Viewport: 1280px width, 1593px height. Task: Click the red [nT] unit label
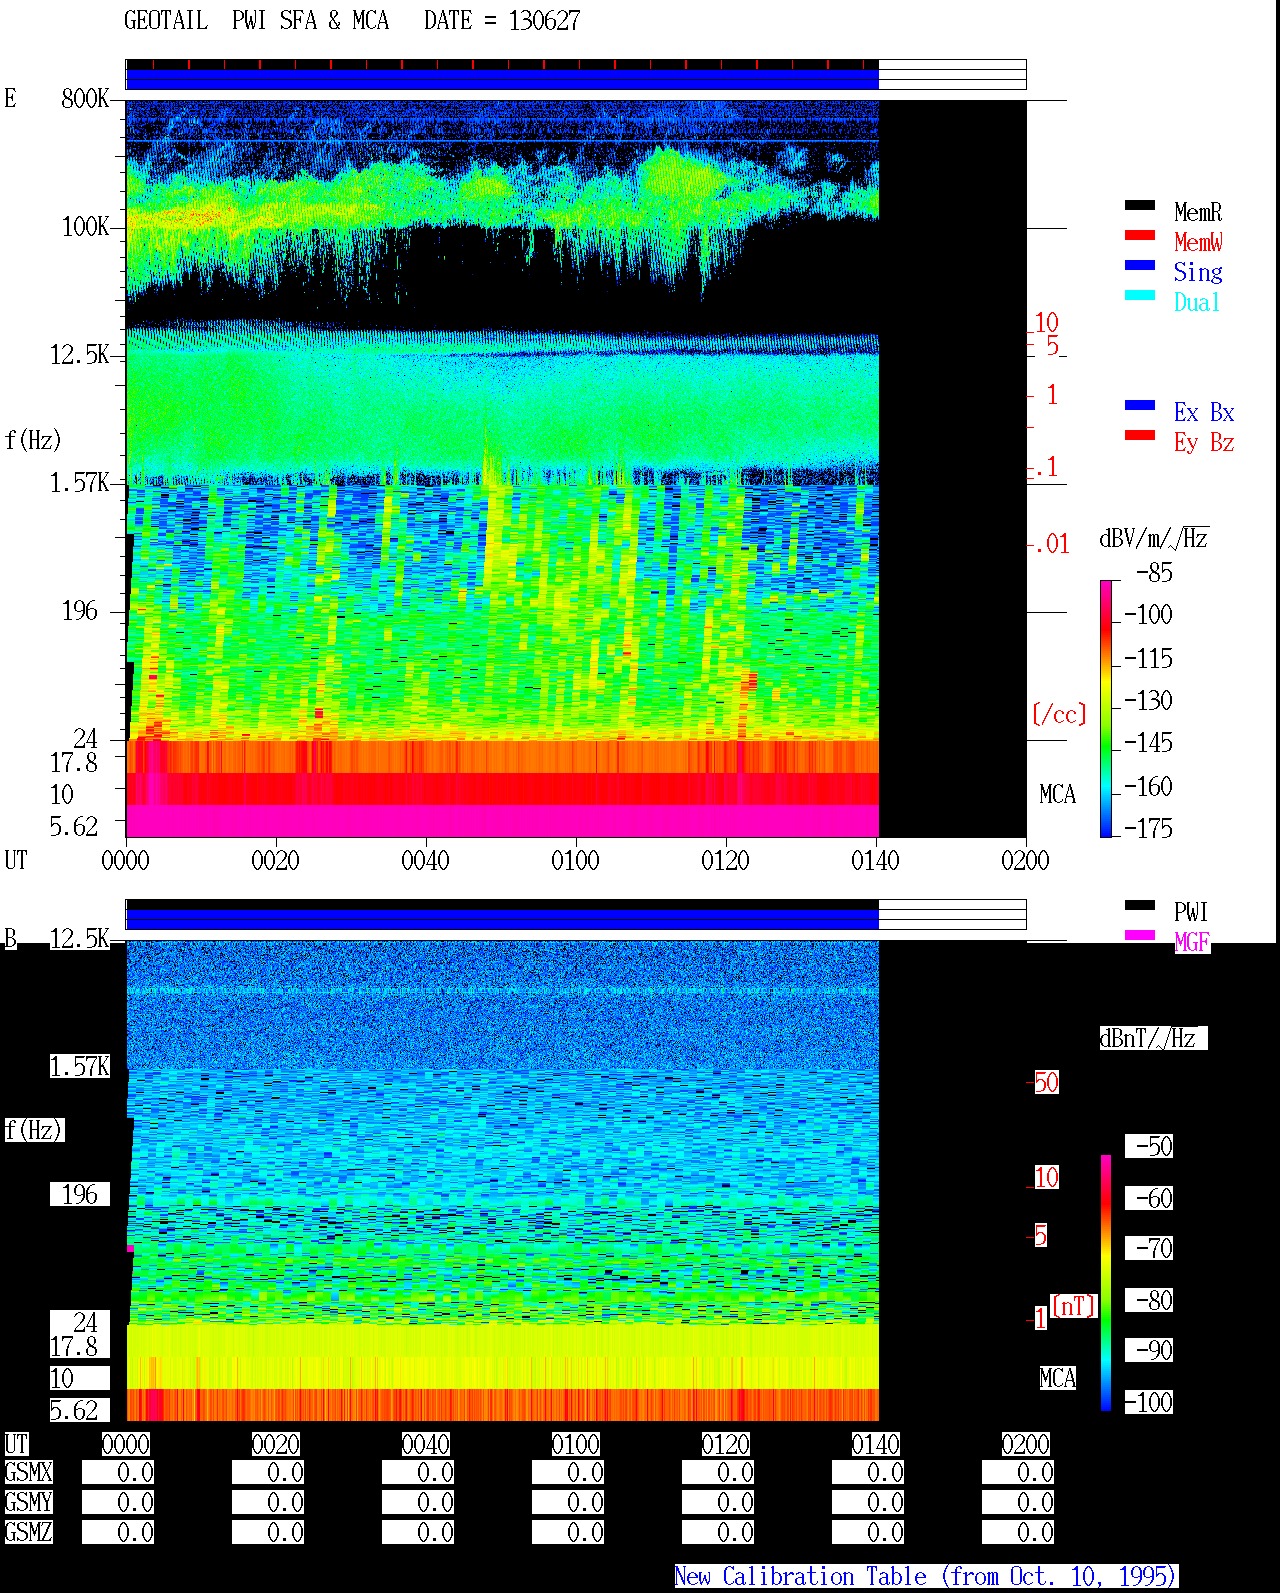click(x=1074, y=1306)
